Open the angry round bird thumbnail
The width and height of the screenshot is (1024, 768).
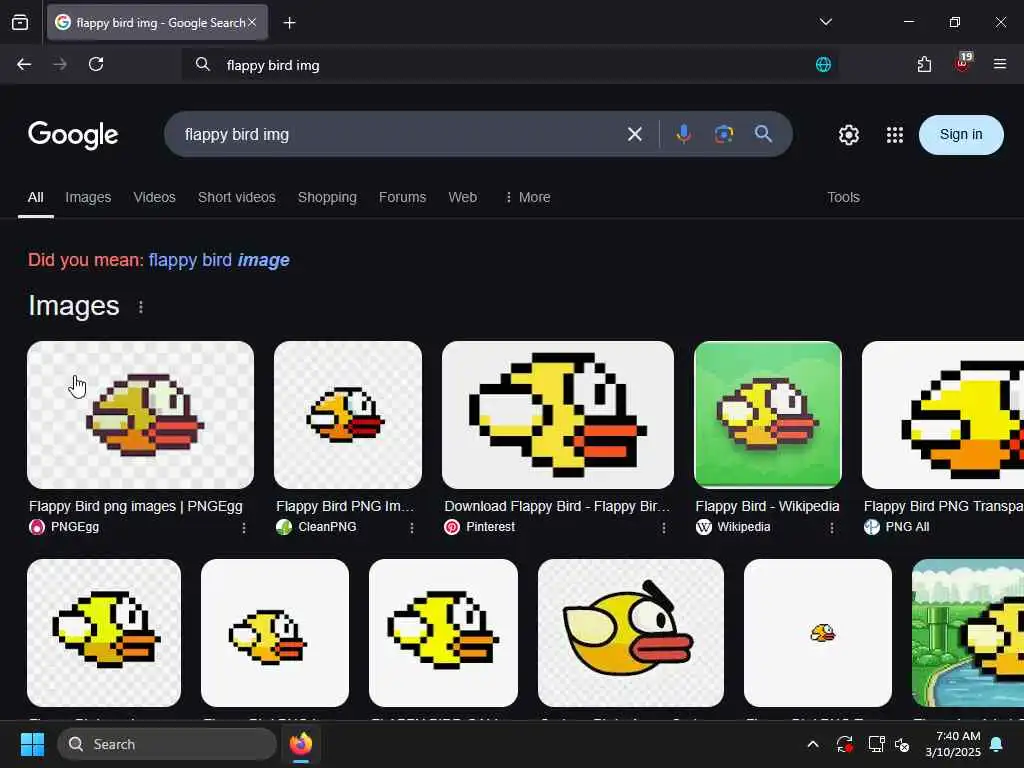point(631,633)
